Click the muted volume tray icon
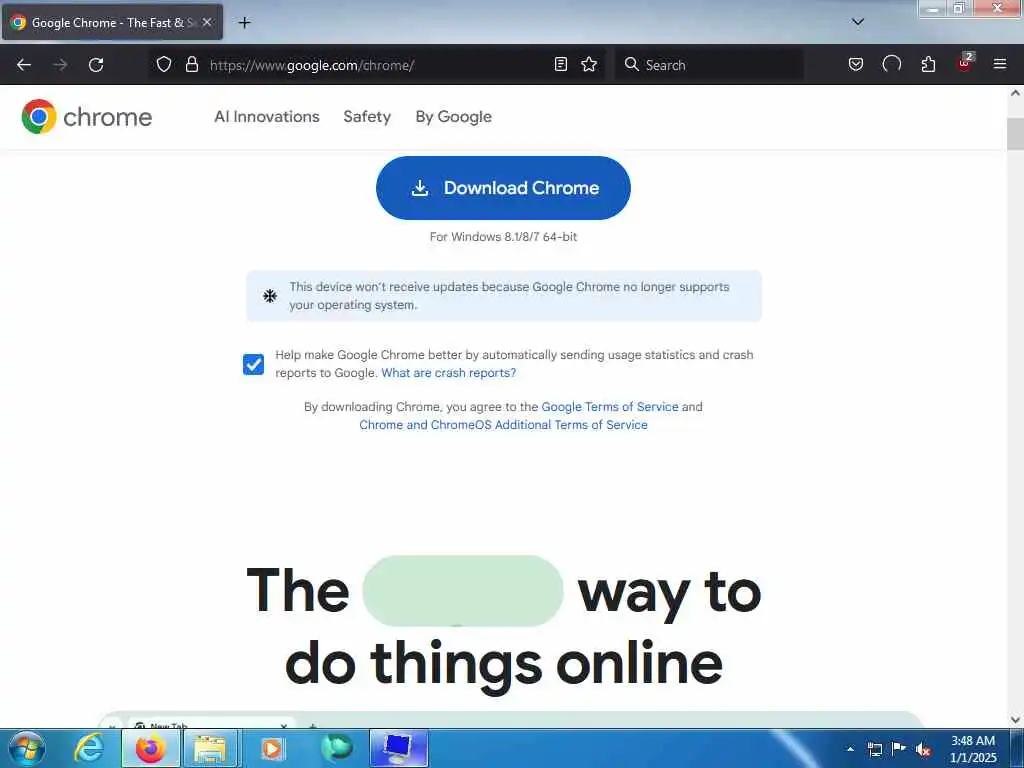The width and height of the screenshot is (1024, 768). [923, 749]
